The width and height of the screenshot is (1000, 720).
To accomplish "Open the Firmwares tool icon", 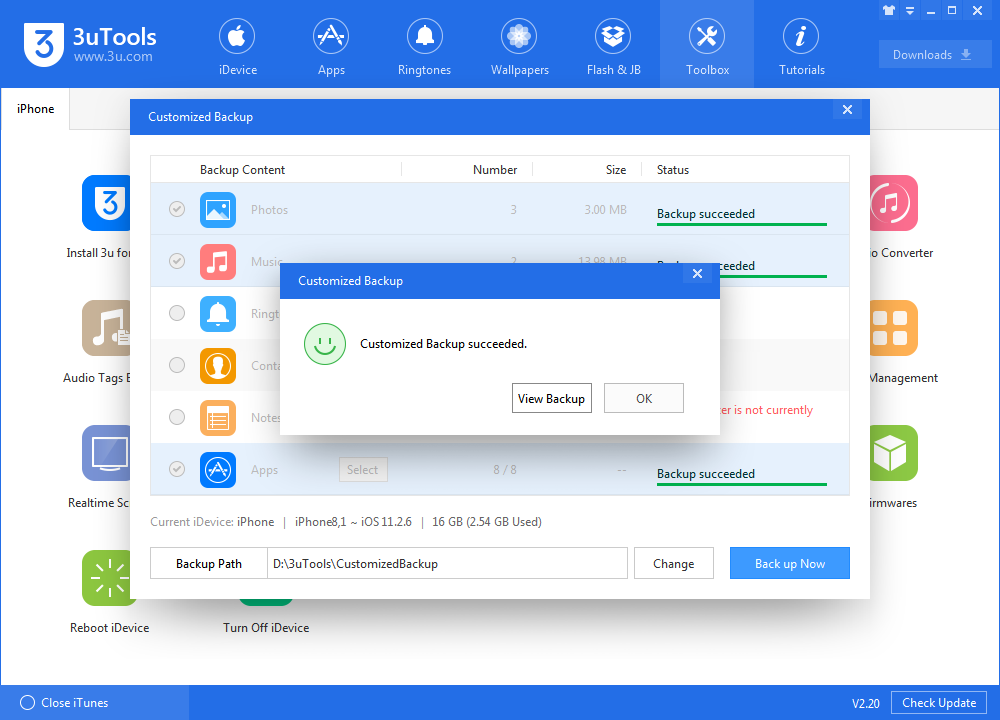I will pos(893,453).
